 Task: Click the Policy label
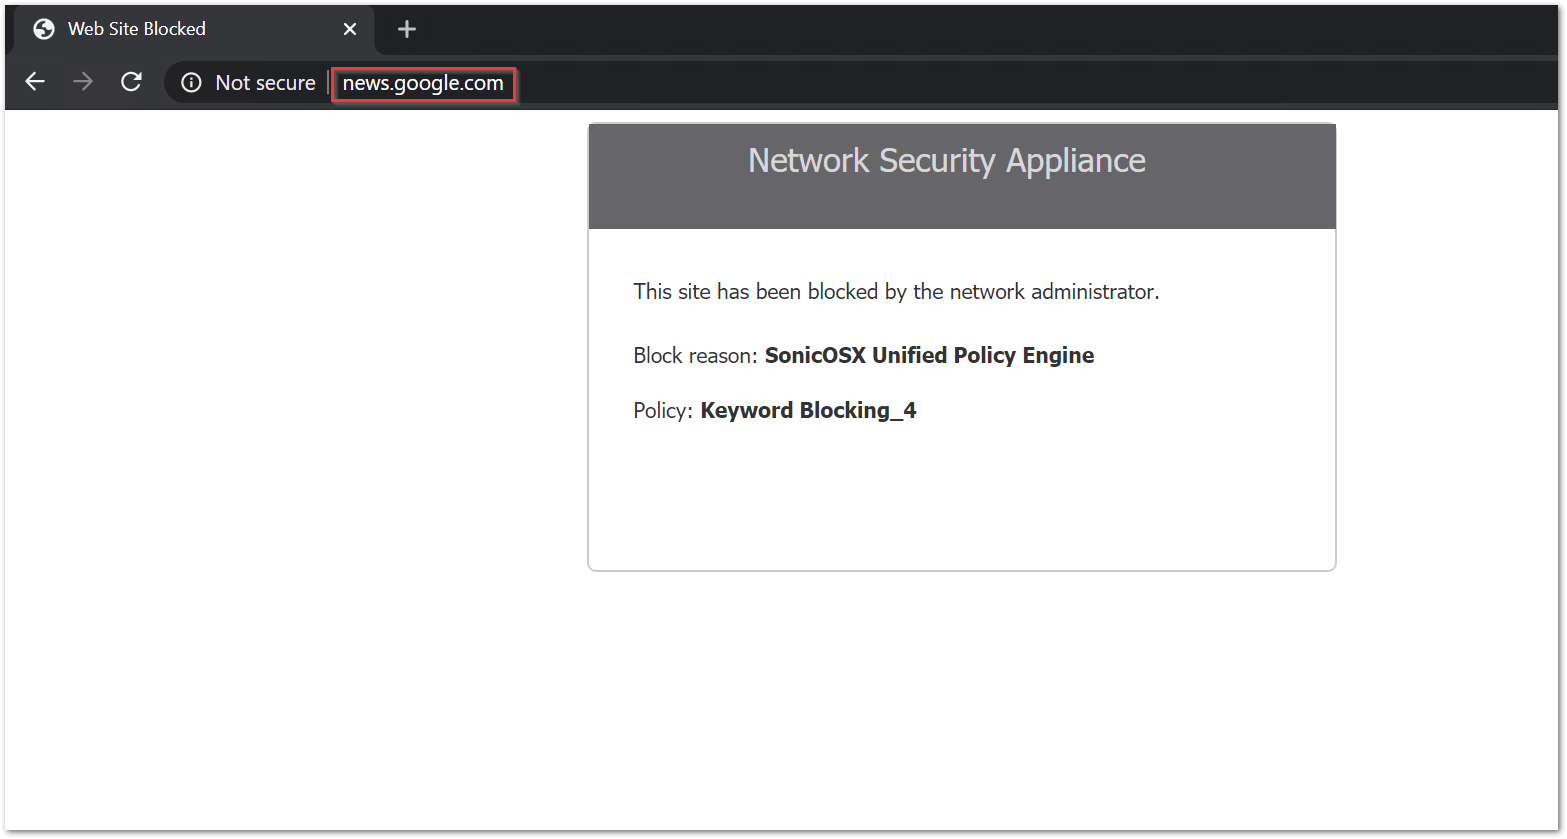(662, 411)
